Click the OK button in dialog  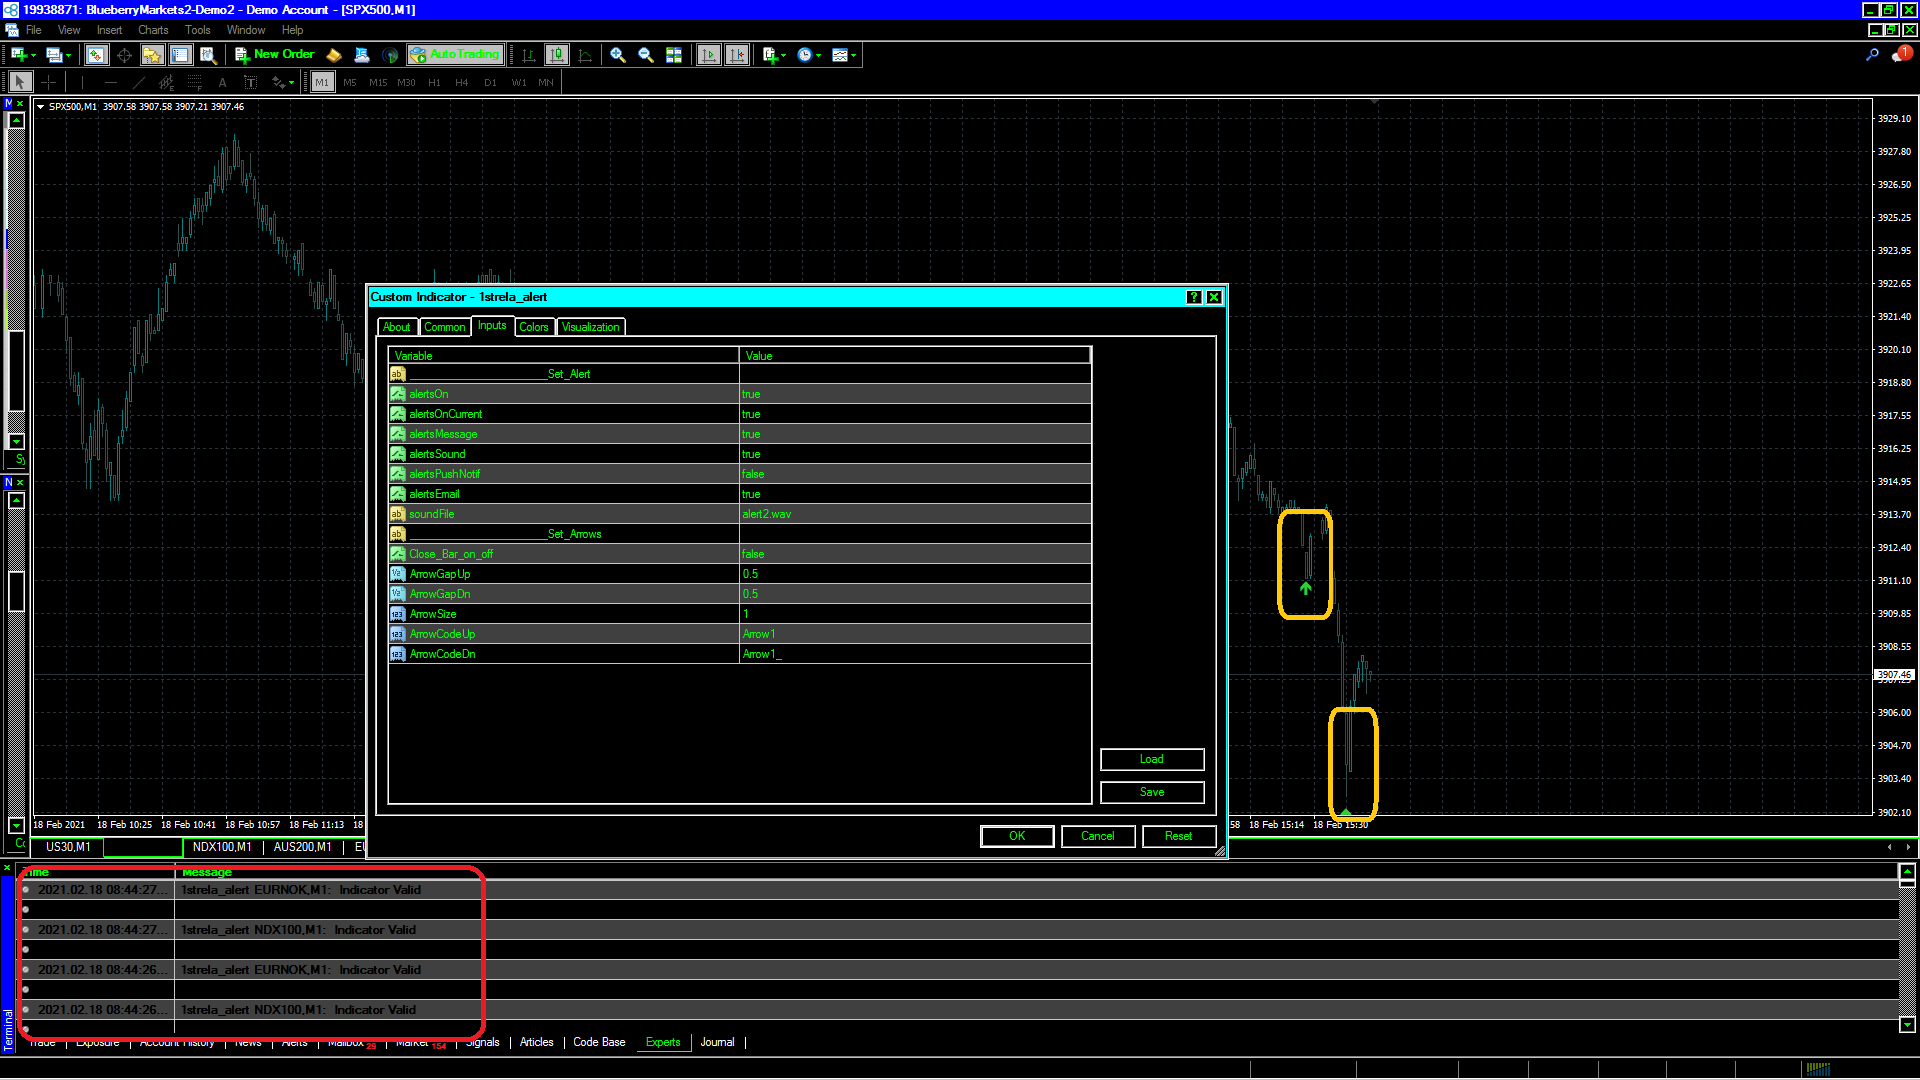(x=1017, y=836)
